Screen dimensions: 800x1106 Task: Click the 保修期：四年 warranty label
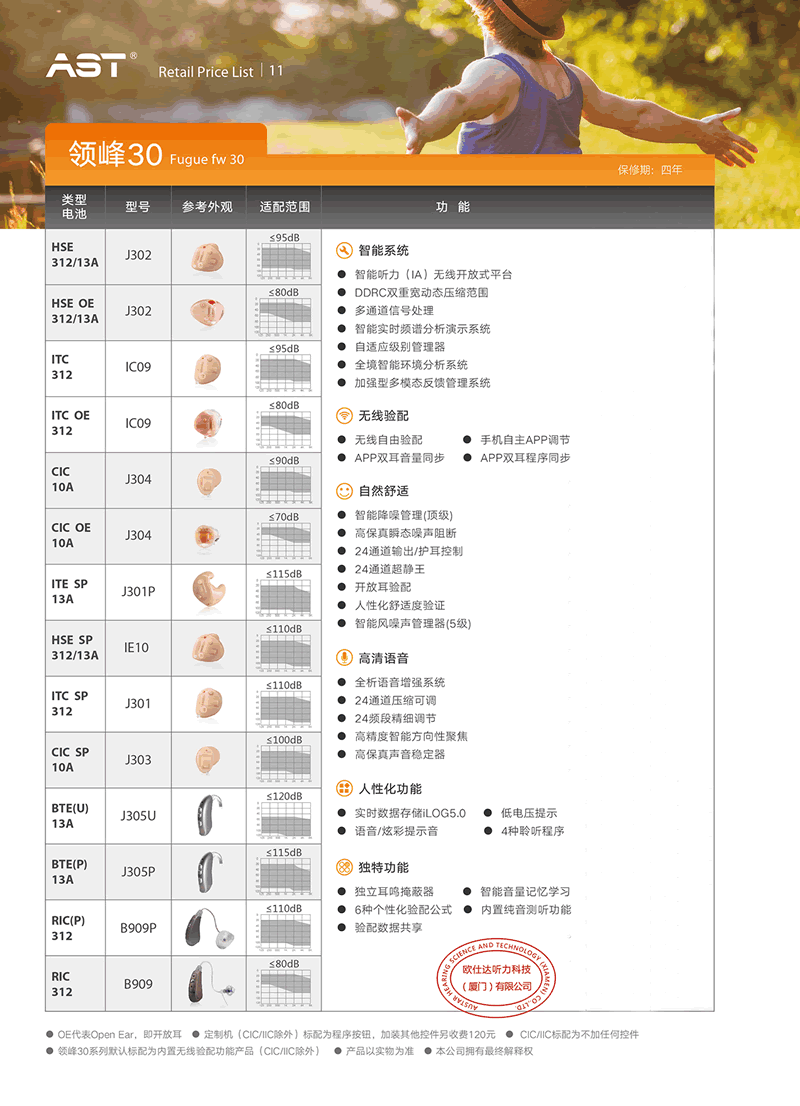pyautogui.click(x=650, y=170)
